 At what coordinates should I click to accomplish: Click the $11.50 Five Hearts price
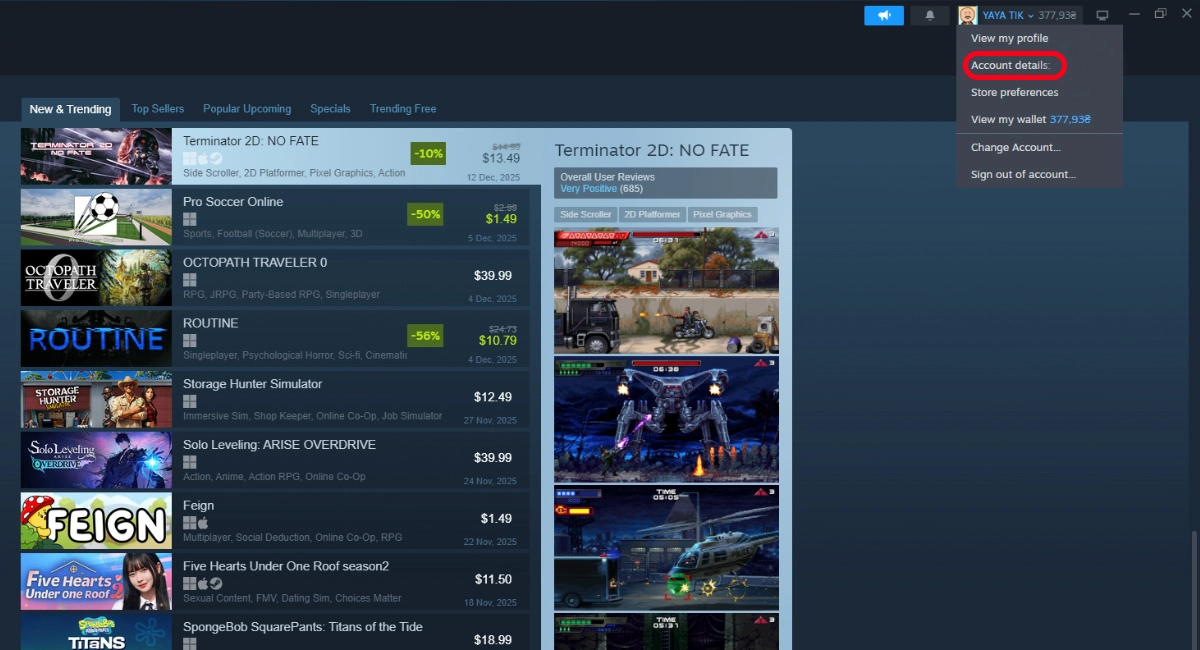point(493,579)
